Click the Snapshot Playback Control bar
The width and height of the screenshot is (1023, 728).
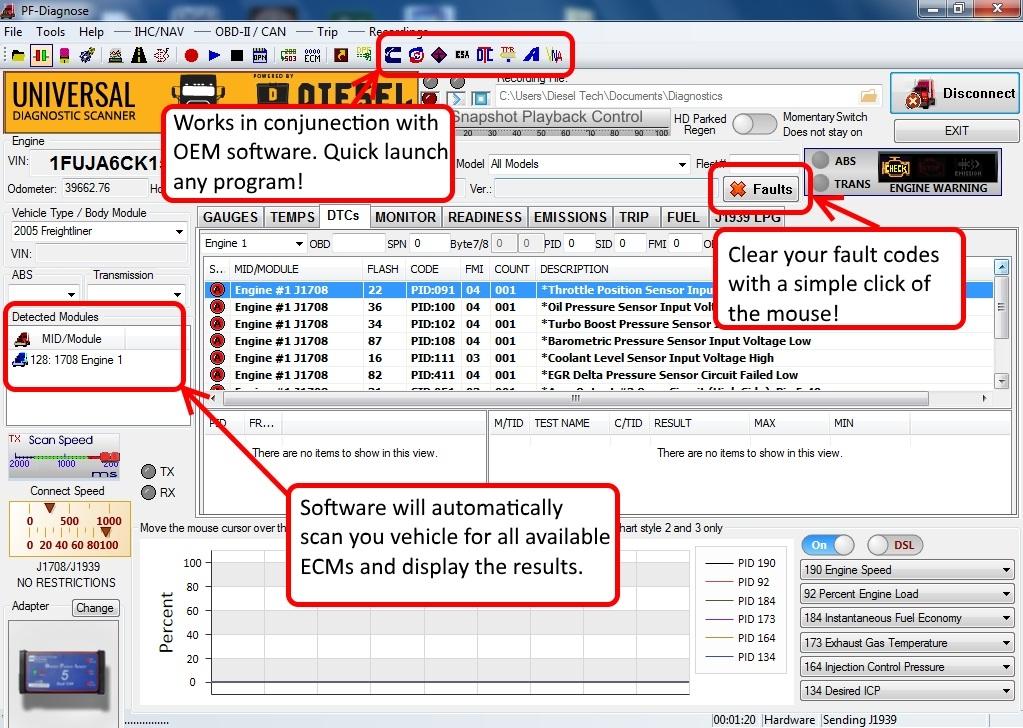pyautogui.click(x=561, y=122)
